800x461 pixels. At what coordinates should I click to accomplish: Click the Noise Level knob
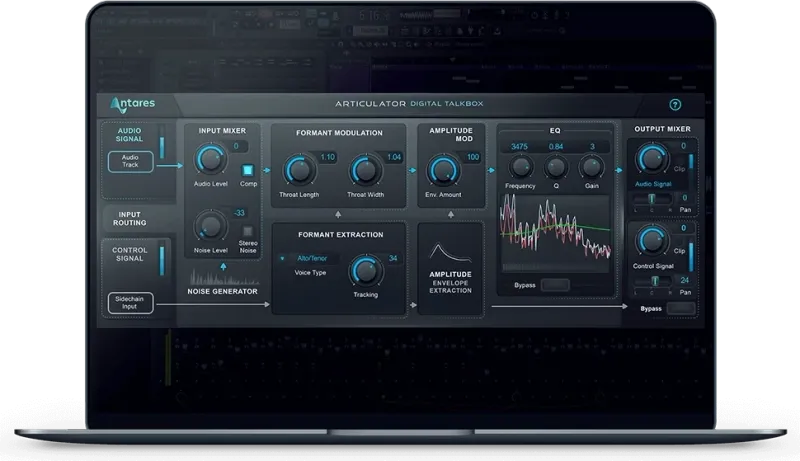point(211,224)
